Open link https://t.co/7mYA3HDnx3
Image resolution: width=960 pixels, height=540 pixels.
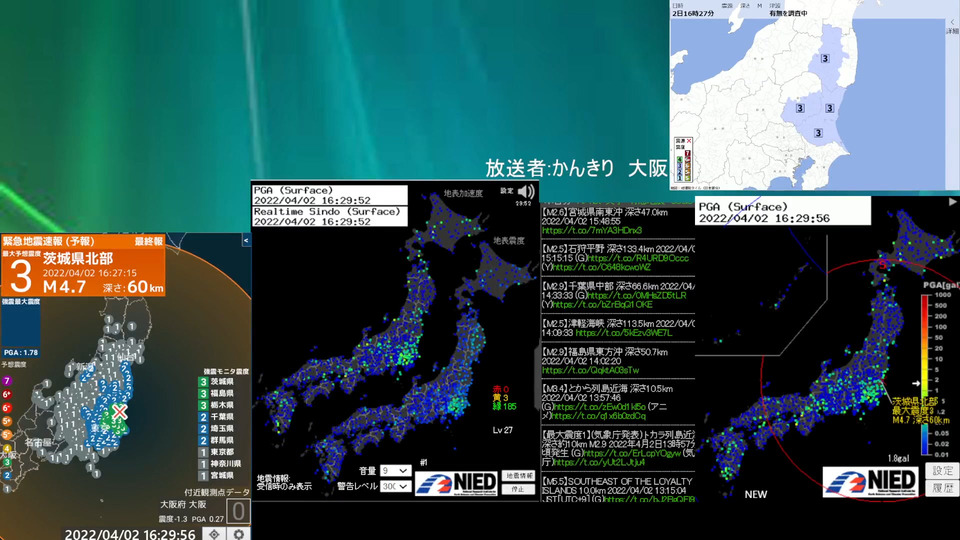[x=592, y=230]
